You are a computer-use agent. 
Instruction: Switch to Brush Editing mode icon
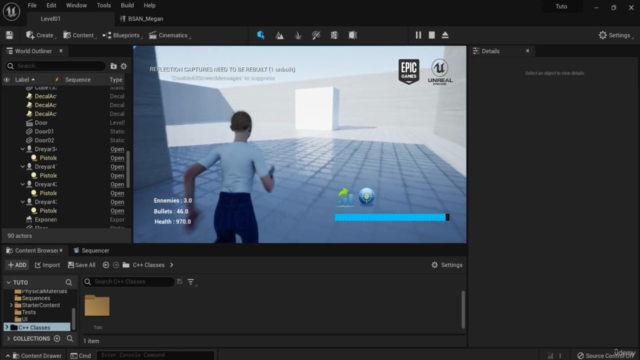pyautogui.click(x=353, y=36)
